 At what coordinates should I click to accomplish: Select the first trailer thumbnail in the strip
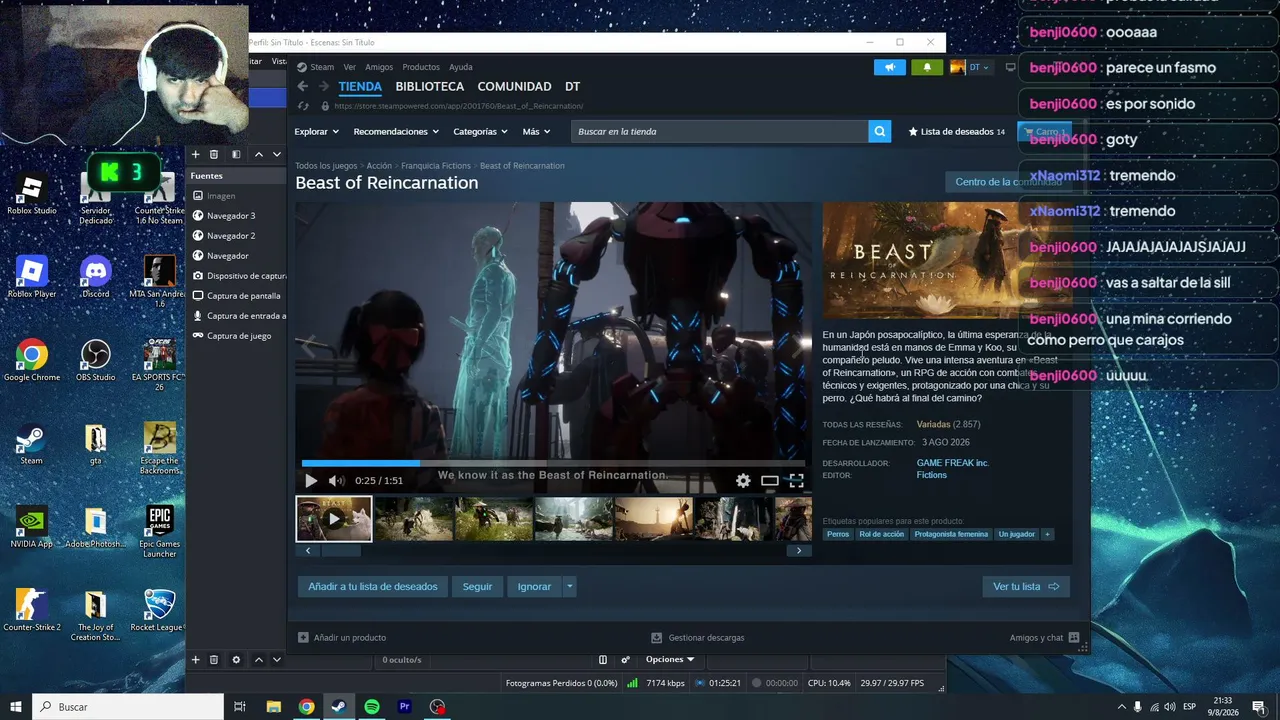click(x=334, y=519)
